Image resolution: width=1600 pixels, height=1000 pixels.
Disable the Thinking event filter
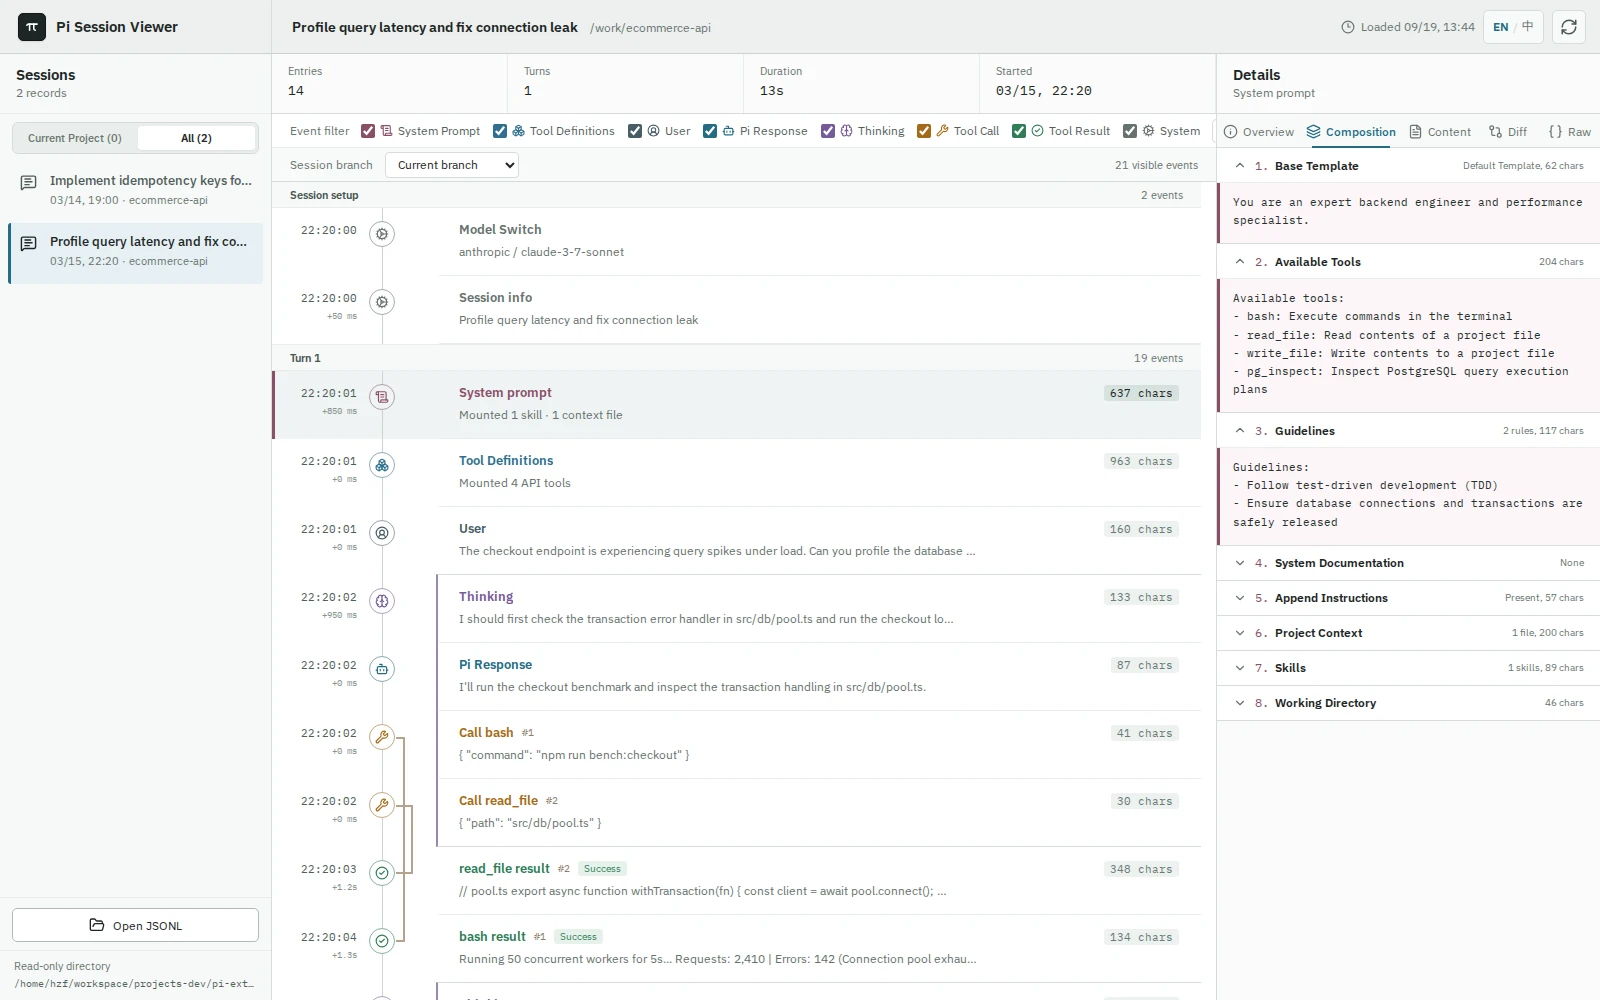(x=828, y=131)
